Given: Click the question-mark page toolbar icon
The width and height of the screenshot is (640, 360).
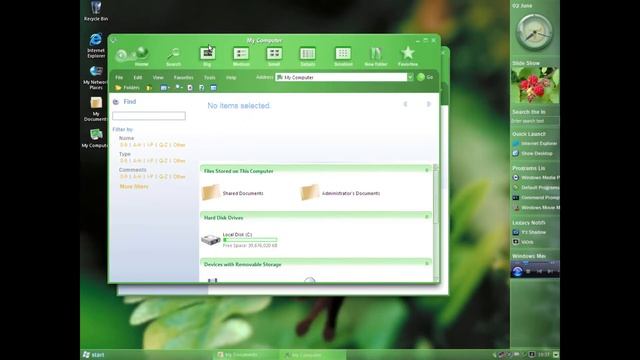Looking at the screenshot, I should 202,88.
